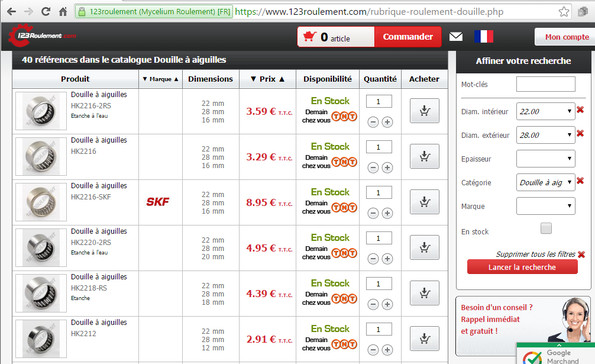595x364 pixels.
Task: Click the SKF brand logo
Action: pos(158,202)
